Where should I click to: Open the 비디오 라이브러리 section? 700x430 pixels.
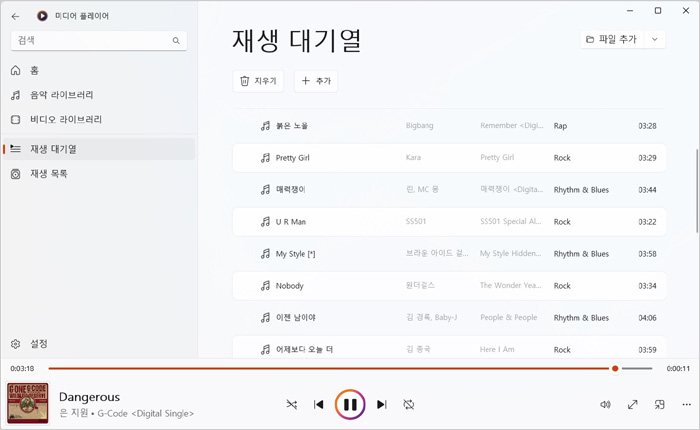click(x=65, y=119)
